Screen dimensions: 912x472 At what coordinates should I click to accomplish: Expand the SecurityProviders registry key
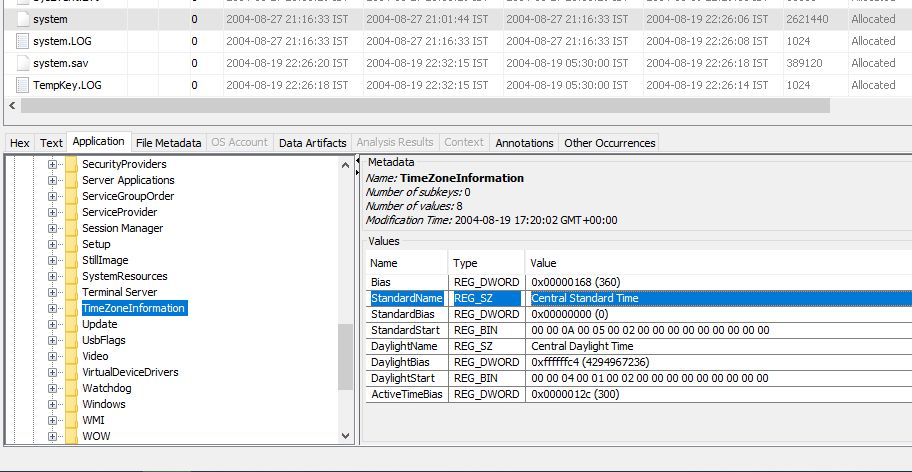[x=52, y=165]
